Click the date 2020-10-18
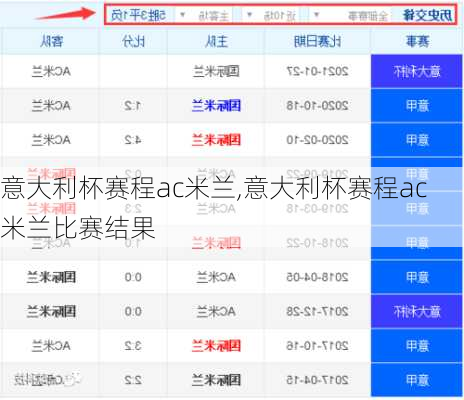Image resolution: width=464 pixels, height=400 pixels. tap(317, 106)
